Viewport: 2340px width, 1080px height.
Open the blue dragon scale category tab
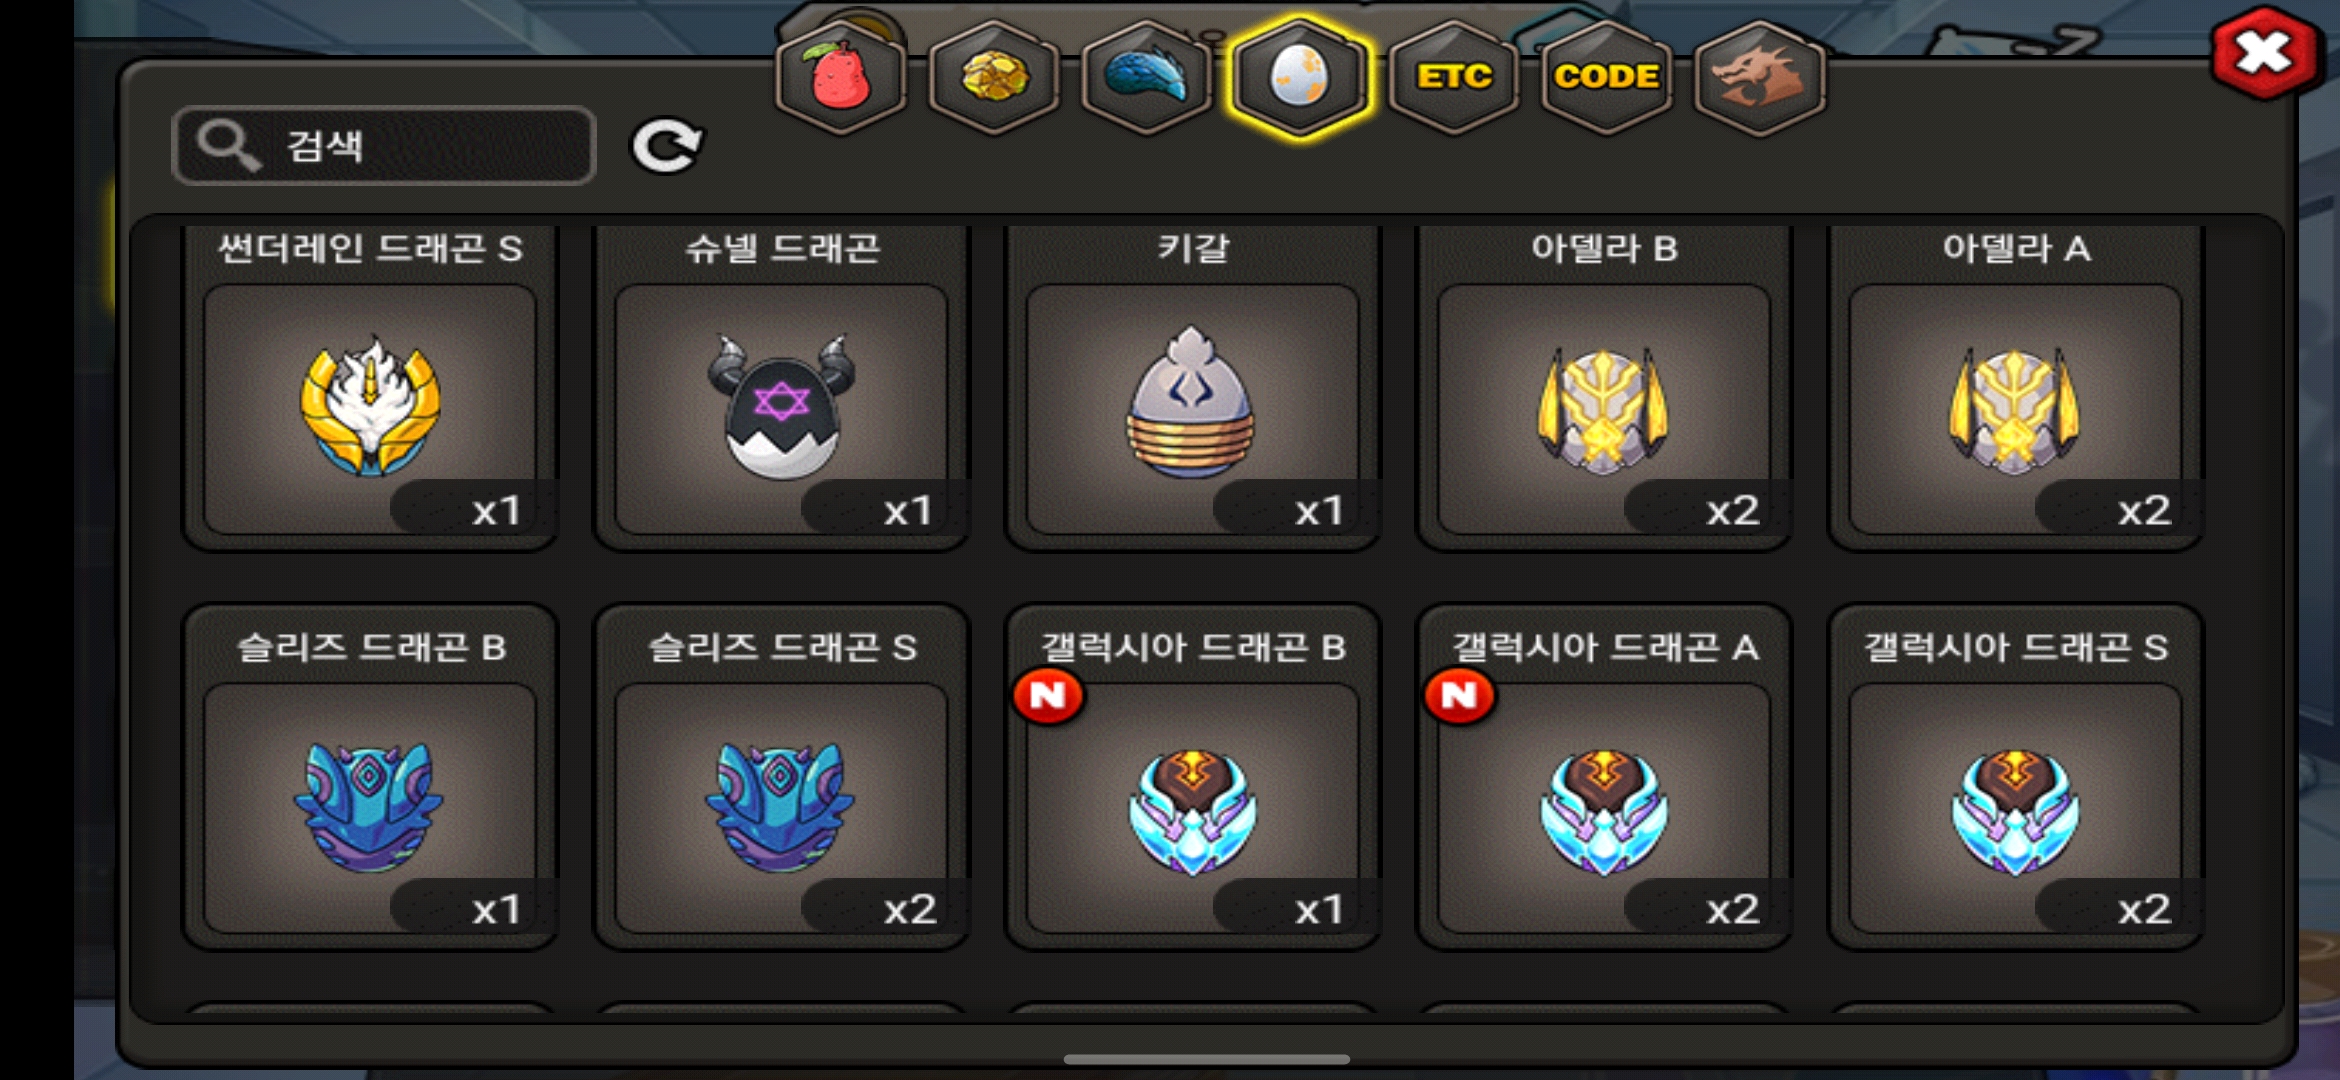[x=1146, y=77]
